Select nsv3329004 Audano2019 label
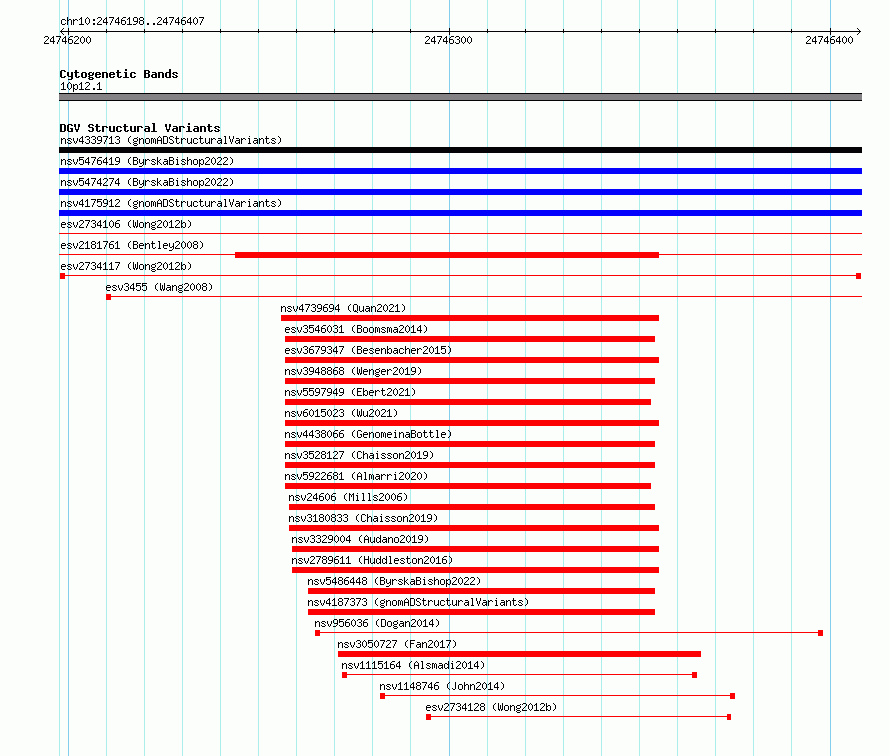Screen dimensions: 890x756 tap(360, 539)
